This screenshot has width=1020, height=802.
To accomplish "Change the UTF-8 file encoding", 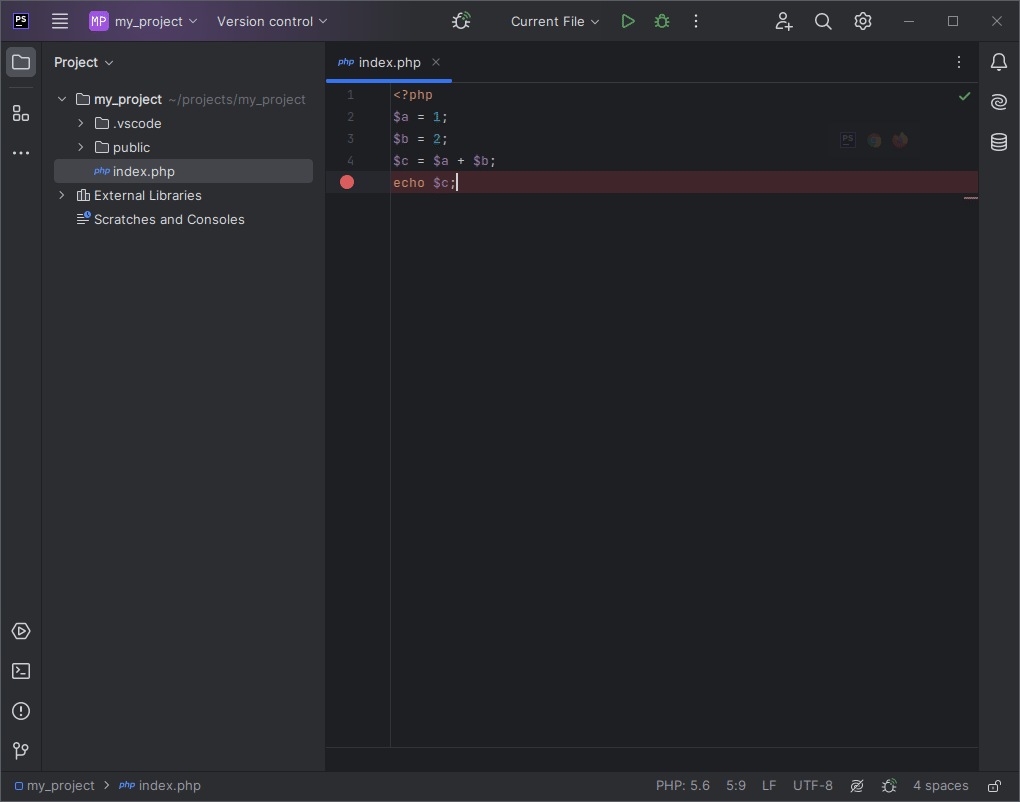I will click(813, 786).
